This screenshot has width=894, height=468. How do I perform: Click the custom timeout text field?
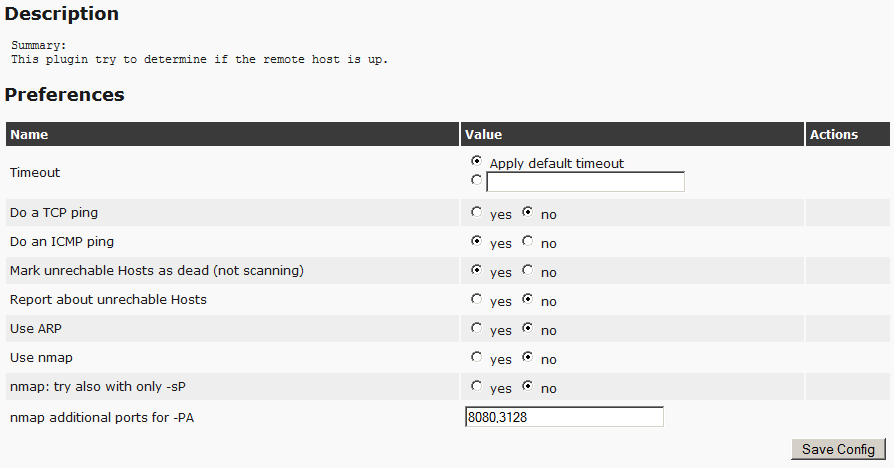[x=585, y=182]
